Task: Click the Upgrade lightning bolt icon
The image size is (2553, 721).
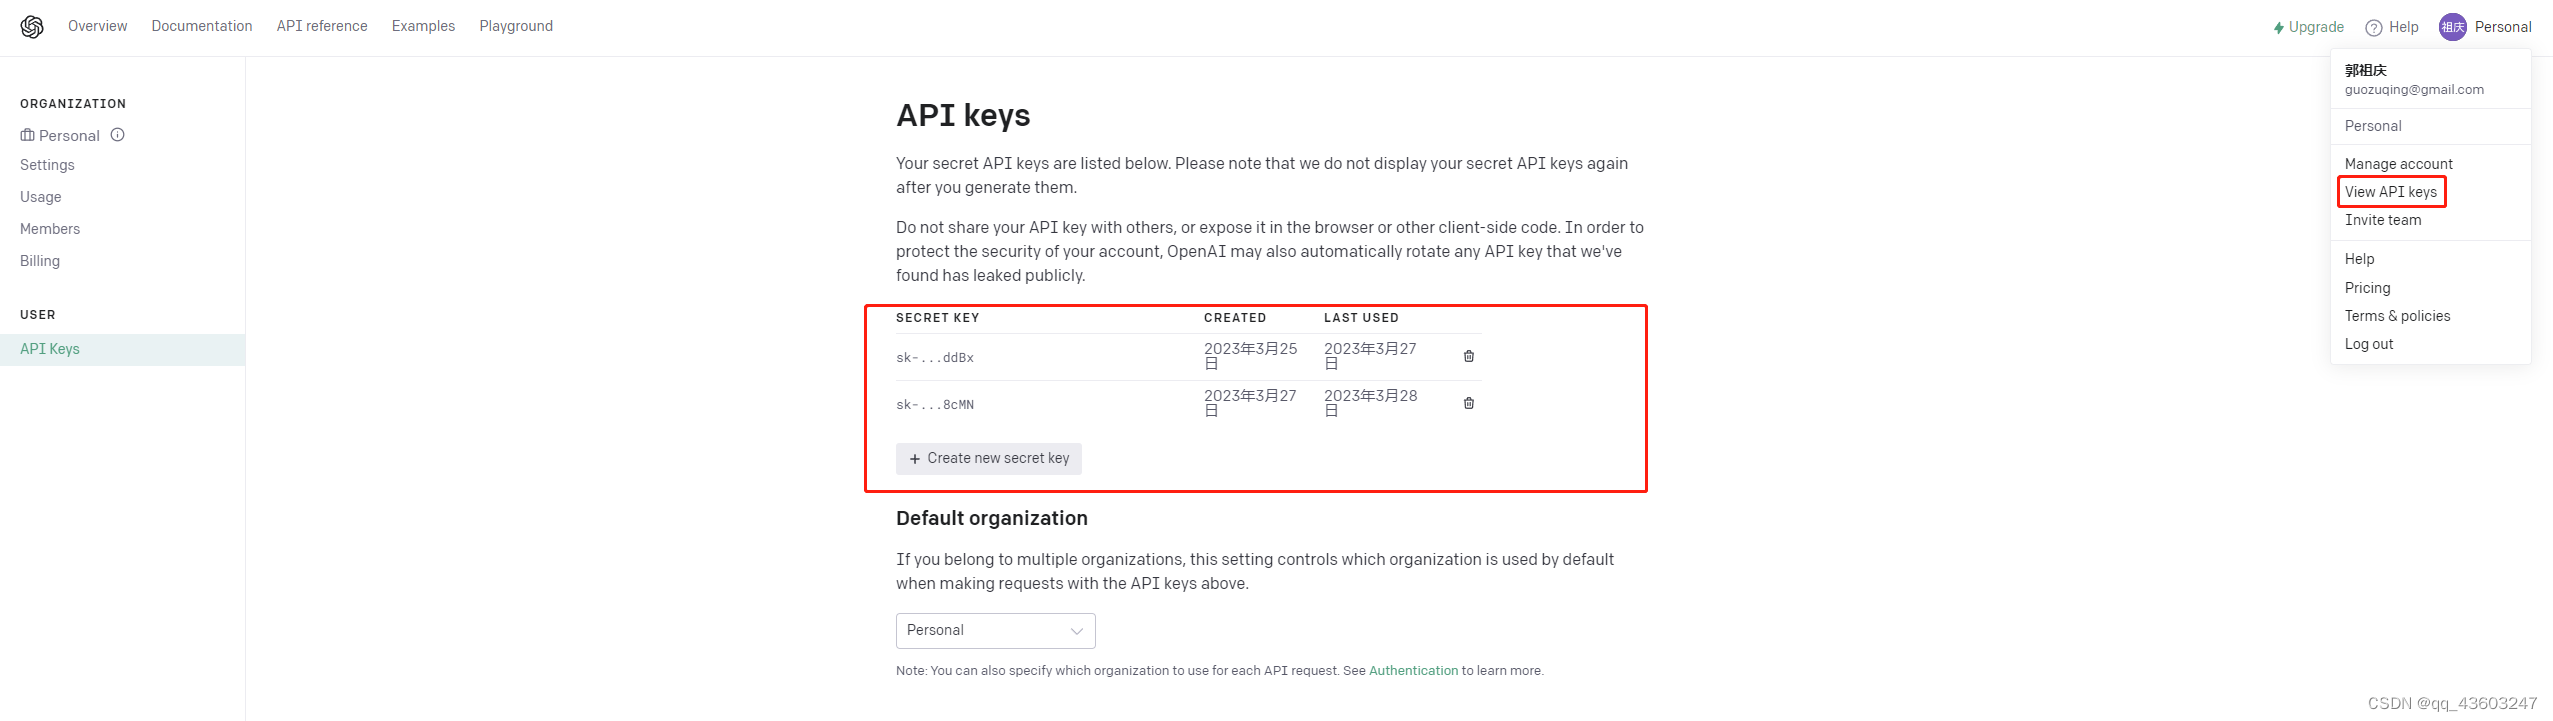Action: [x=2278, y=28]
